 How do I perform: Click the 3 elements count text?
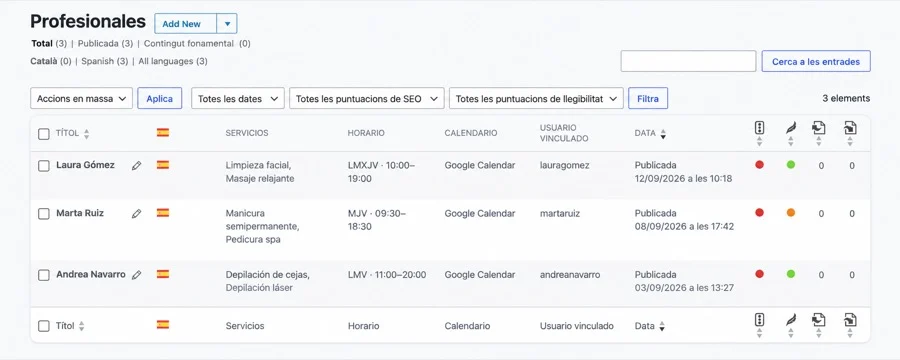pyautogui.click(x=846, y=98)
